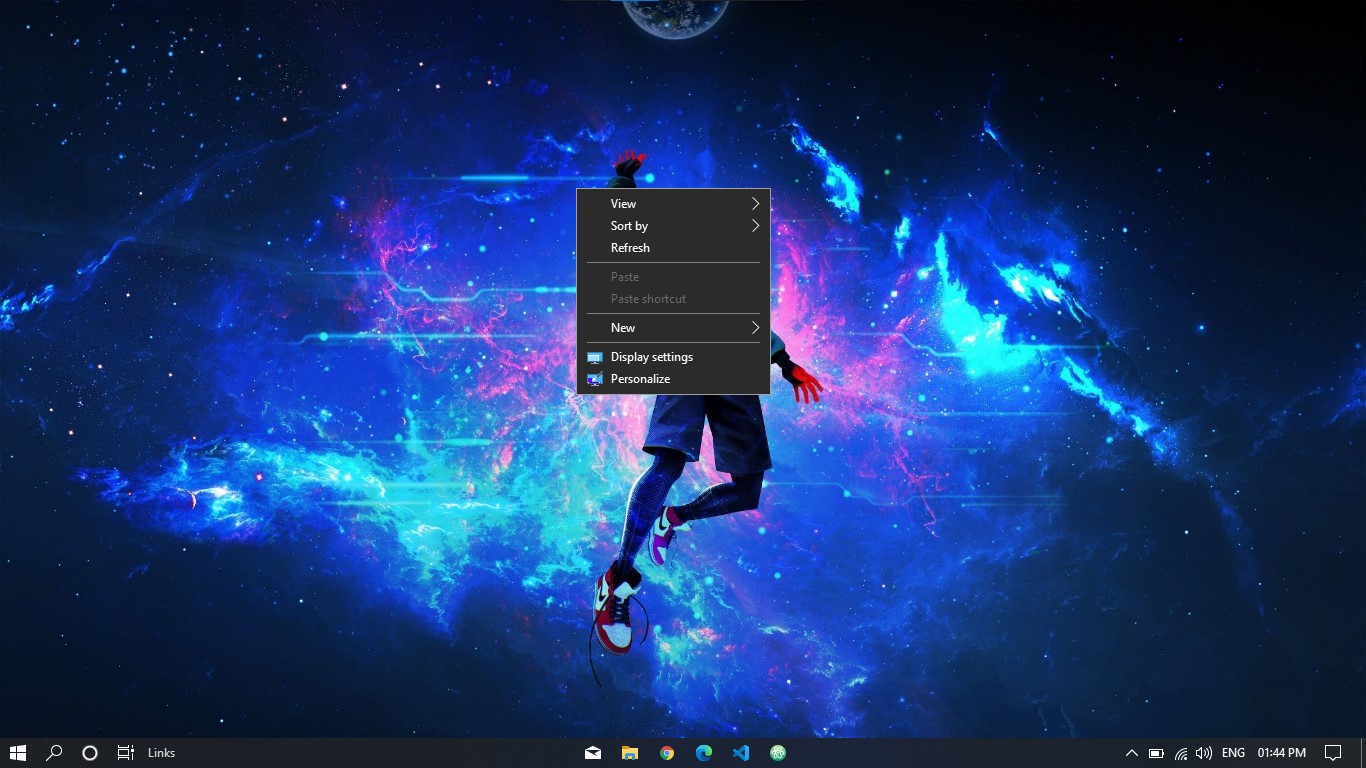Screen dimensions: 1366x768
Task: Open the Mail app from taskbar
Action: coord(593,753)
